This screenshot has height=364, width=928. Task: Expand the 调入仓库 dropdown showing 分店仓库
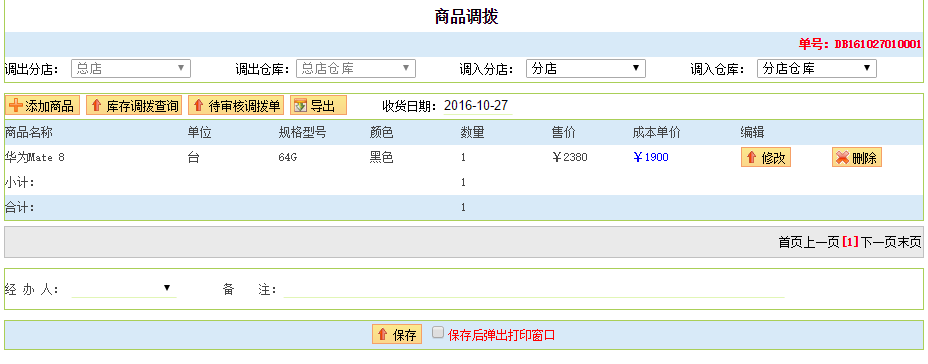click(817, 69)
